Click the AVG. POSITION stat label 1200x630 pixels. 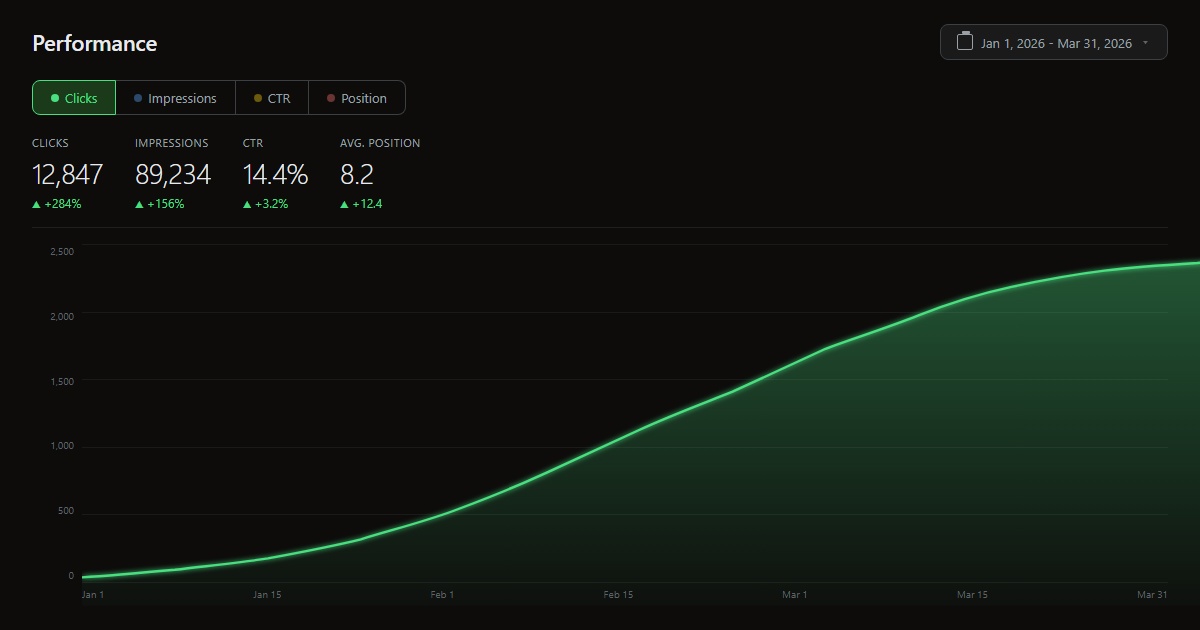pos(380,143)
